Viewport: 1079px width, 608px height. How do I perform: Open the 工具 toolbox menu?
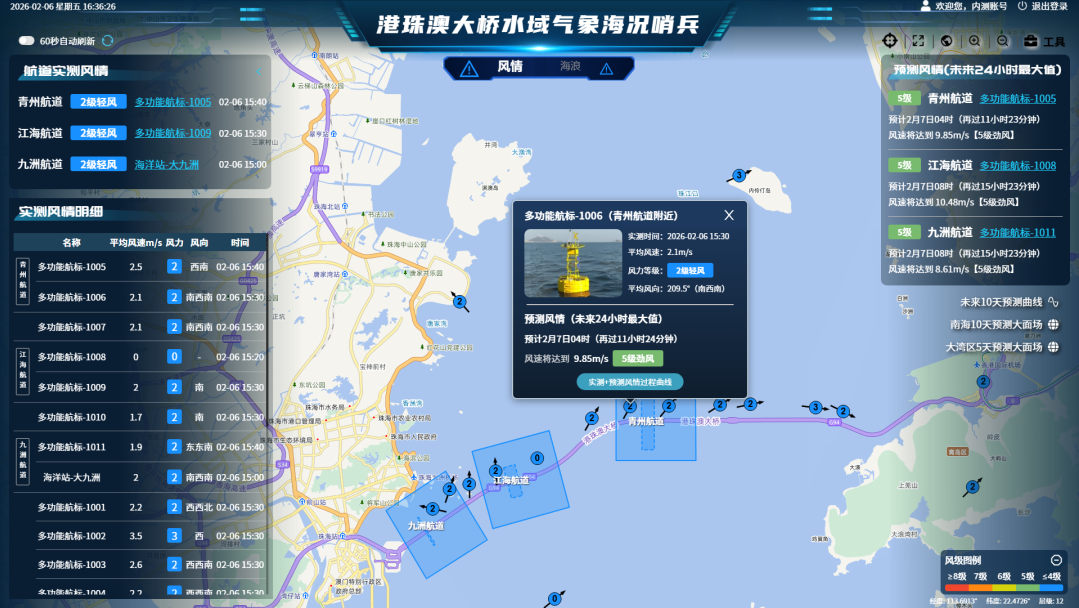pos(1045,41)
